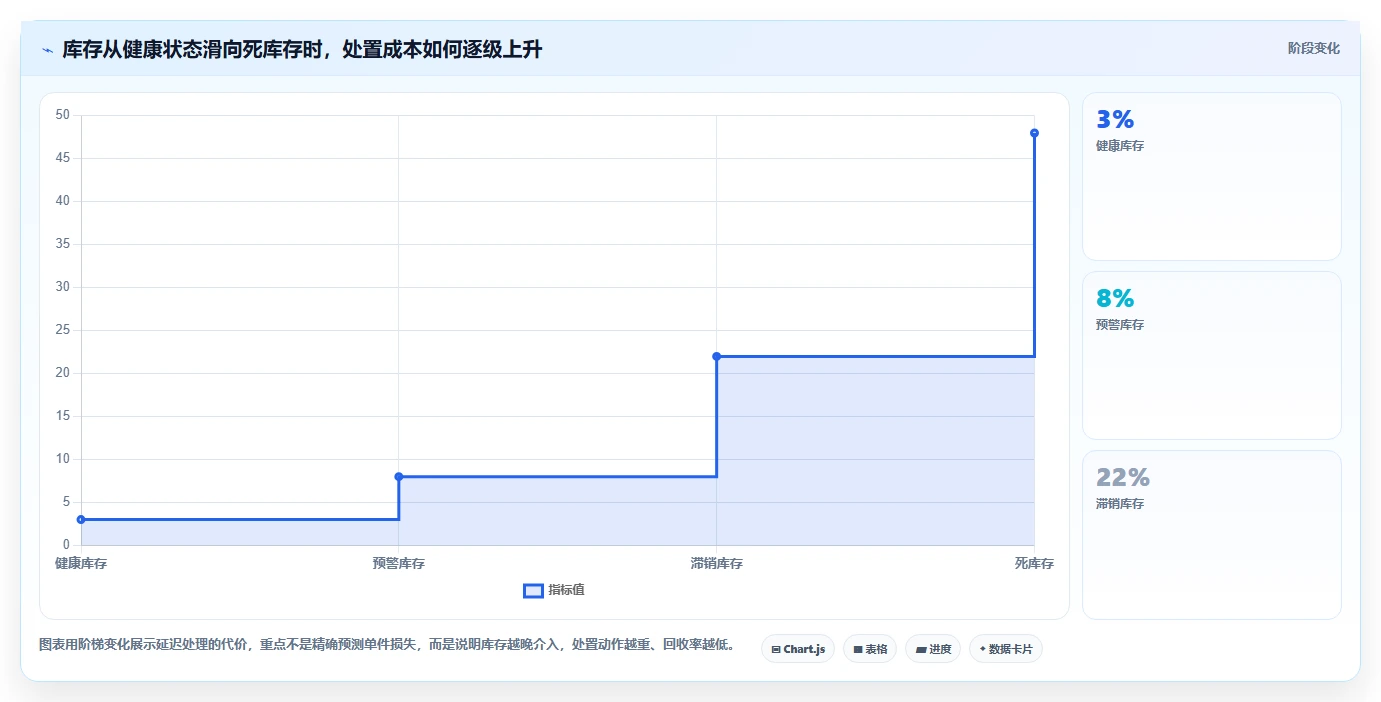Select the 数据卡片 tag
This screenshot has width=1381, height=702.
coord(1006,649)
